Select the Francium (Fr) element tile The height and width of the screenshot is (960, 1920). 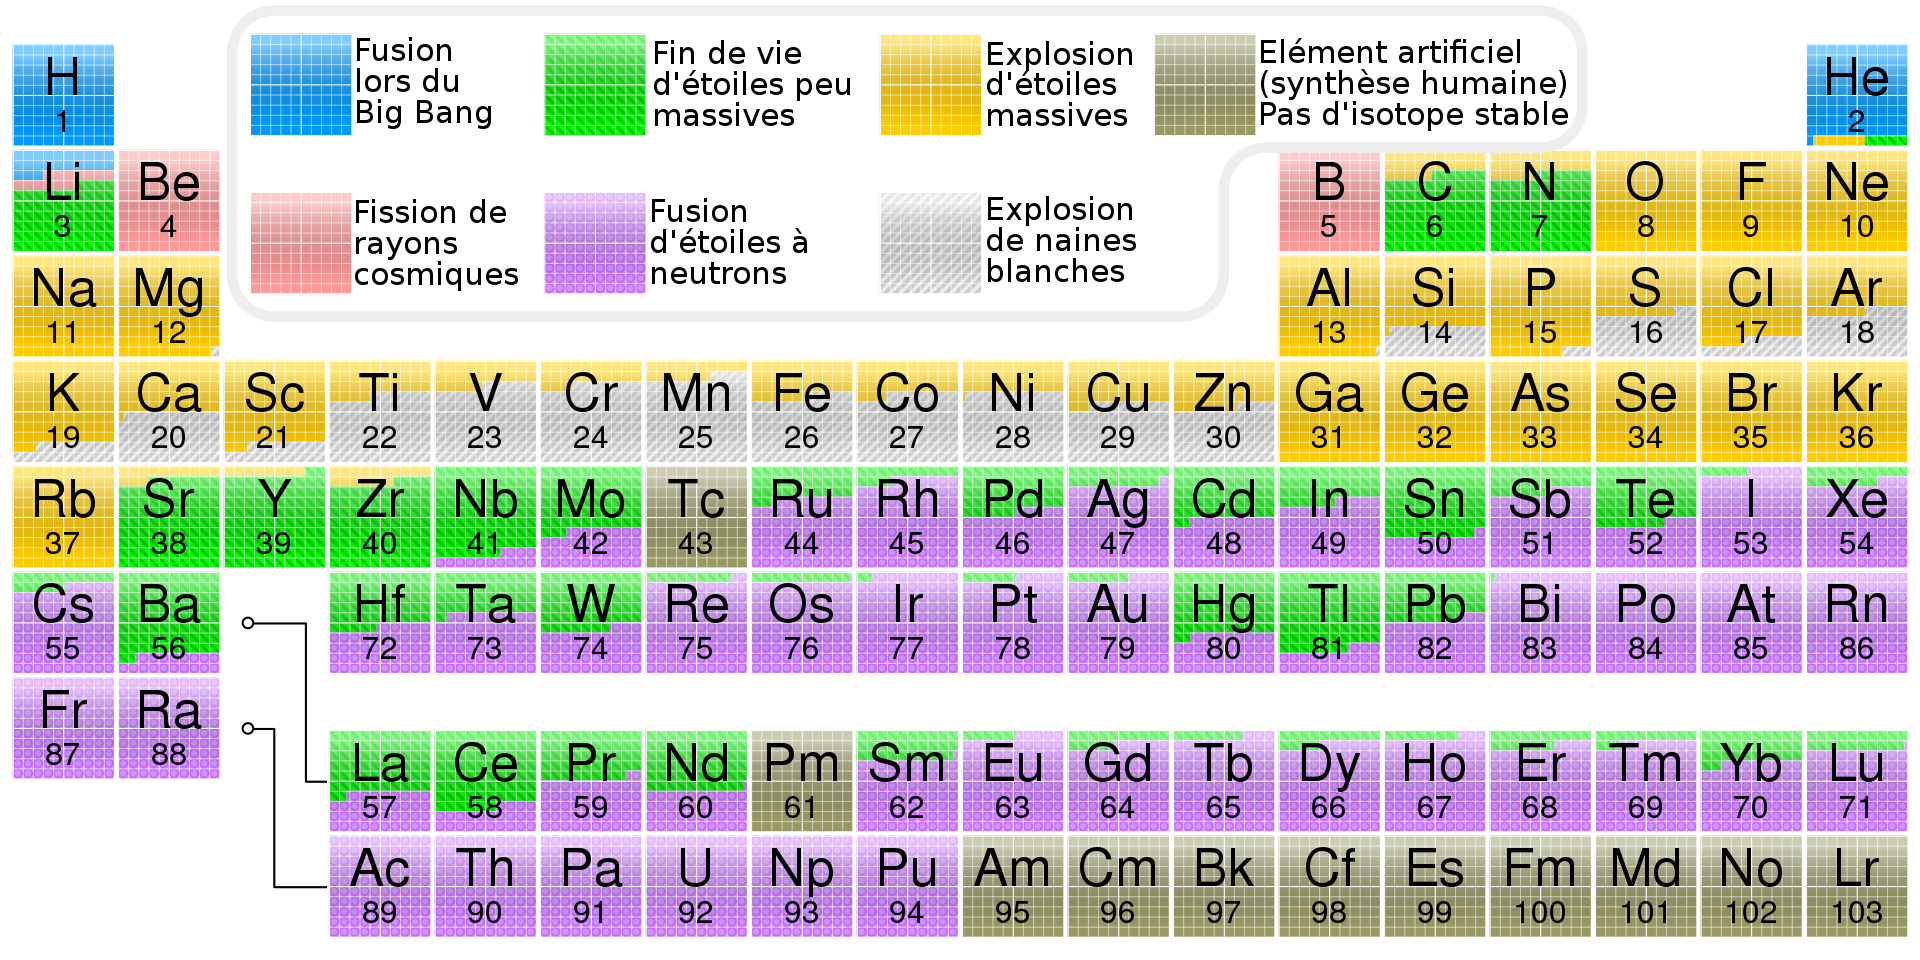(x=63, y=728)
